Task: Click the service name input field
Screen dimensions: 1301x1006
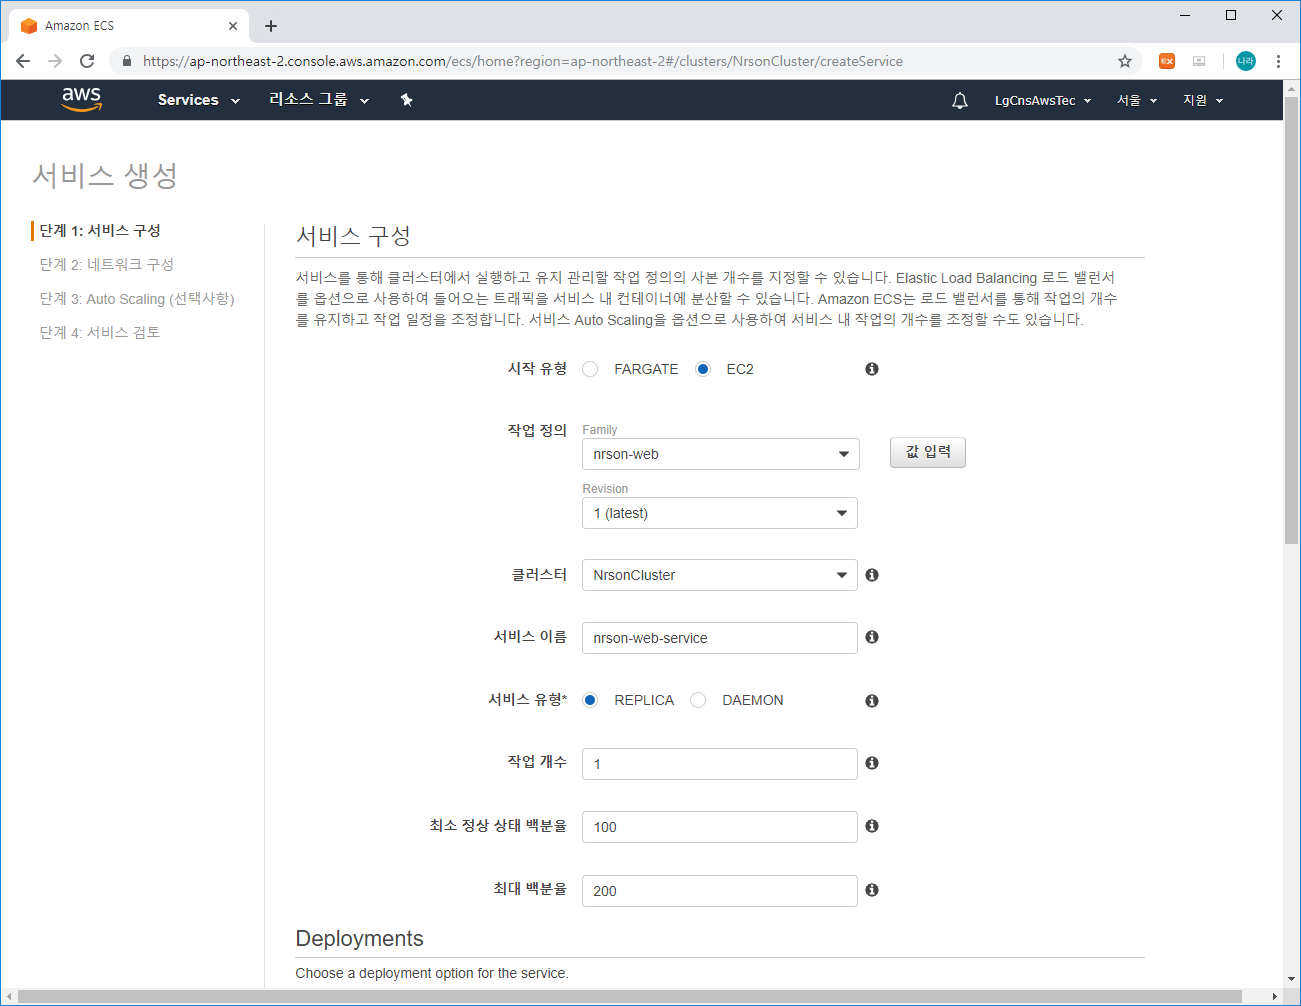Action: (720, 638)
